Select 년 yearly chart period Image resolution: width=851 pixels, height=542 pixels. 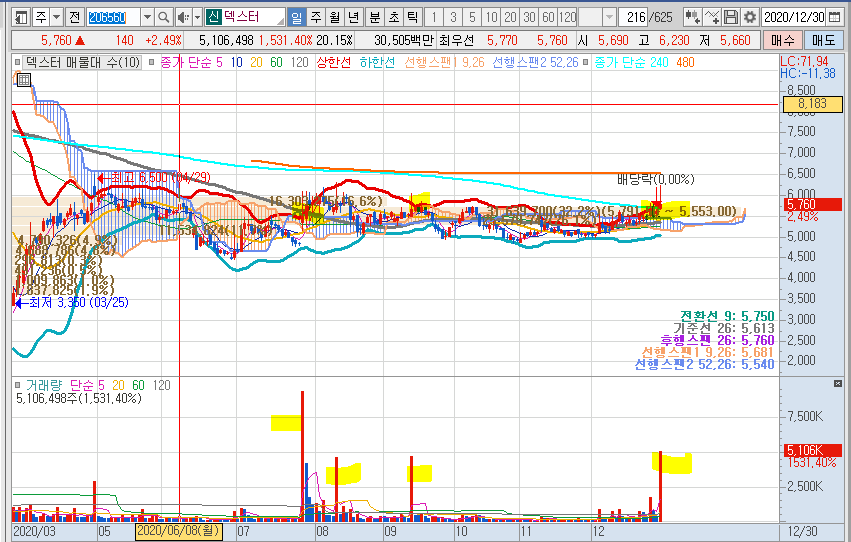(353, 18)
